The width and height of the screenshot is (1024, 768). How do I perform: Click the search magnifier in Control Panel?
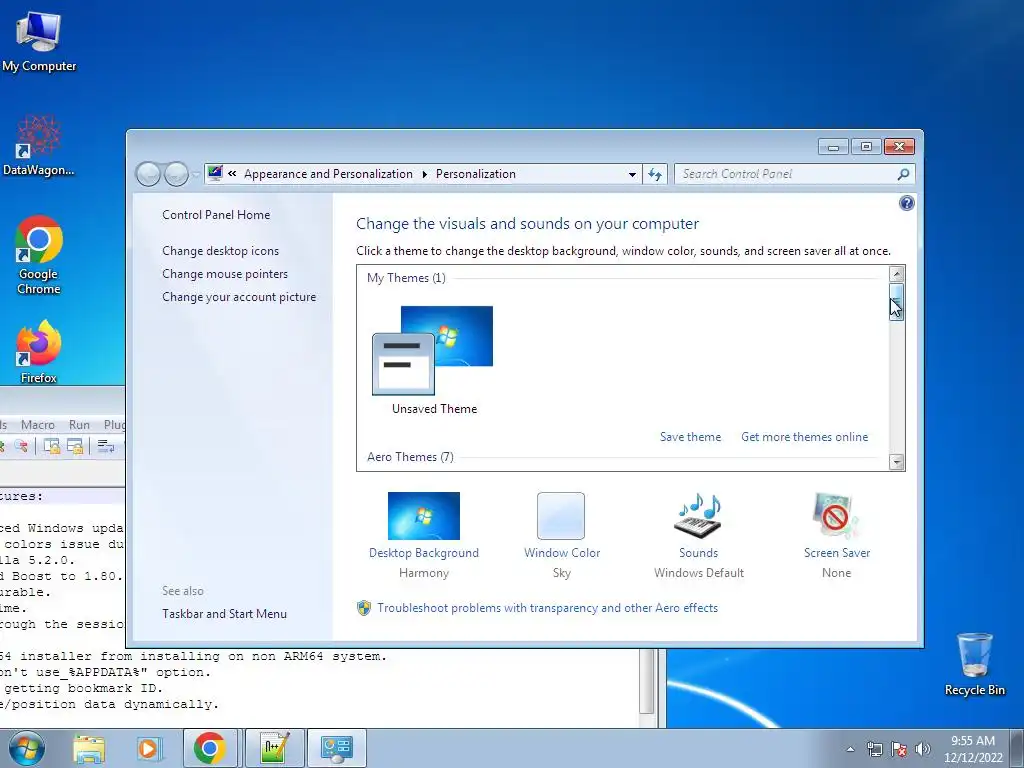pyautogui.click(x=903, y=174)
